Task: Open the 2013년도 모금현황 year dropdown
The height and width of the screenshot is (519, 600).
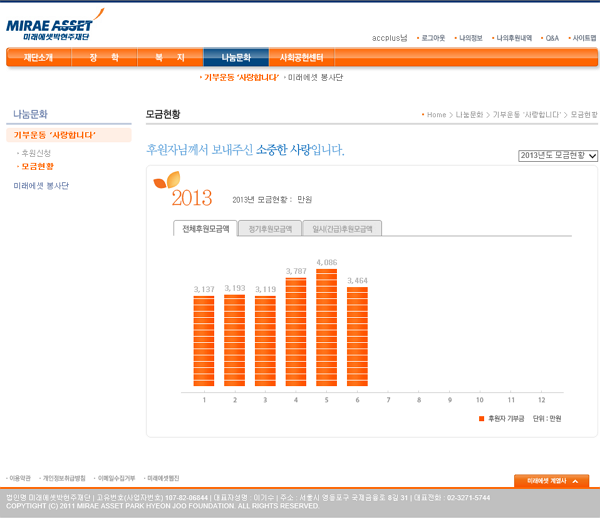Action: (557, 156)
